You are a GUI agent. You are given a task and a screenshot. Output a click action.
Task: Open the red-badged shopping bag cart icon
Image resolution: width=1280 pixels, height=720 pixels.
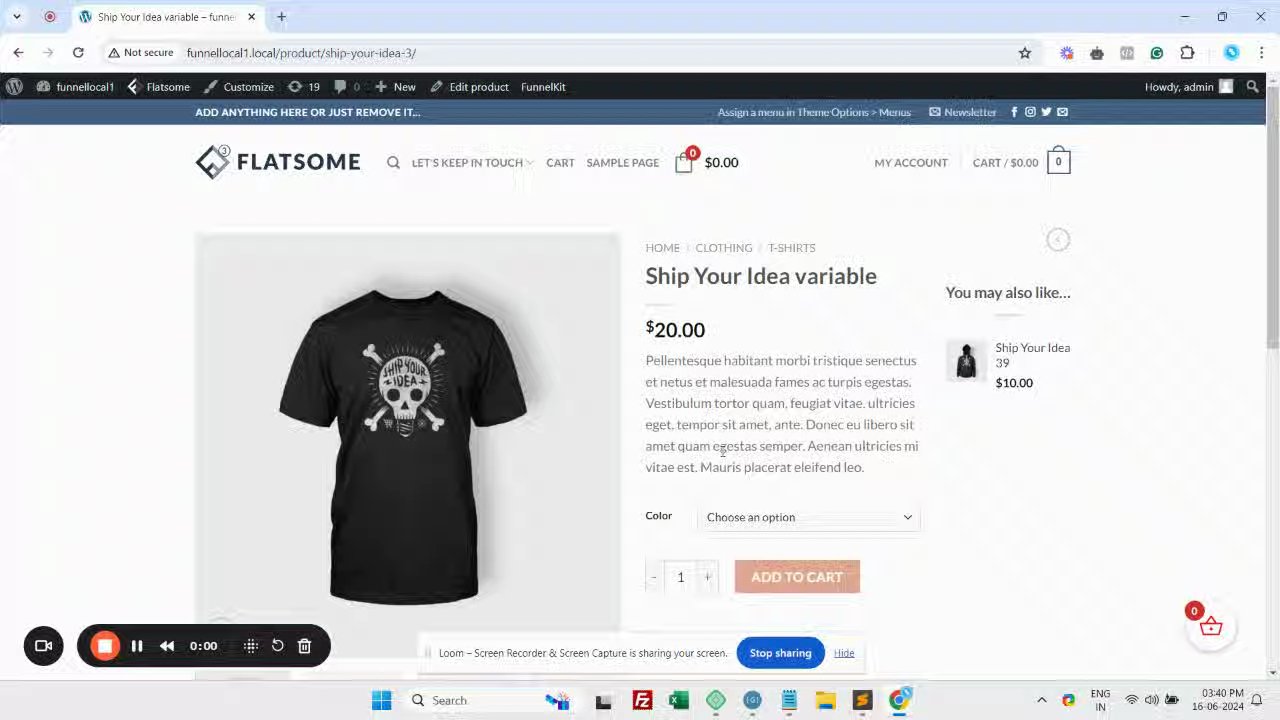pyautogui.click(x=684, y=162)
